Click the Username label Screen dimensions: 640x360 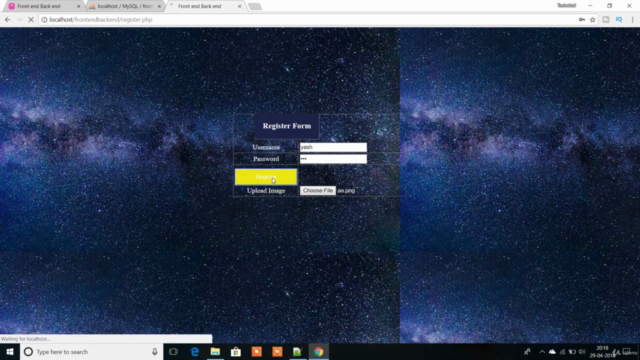point(266,147)
